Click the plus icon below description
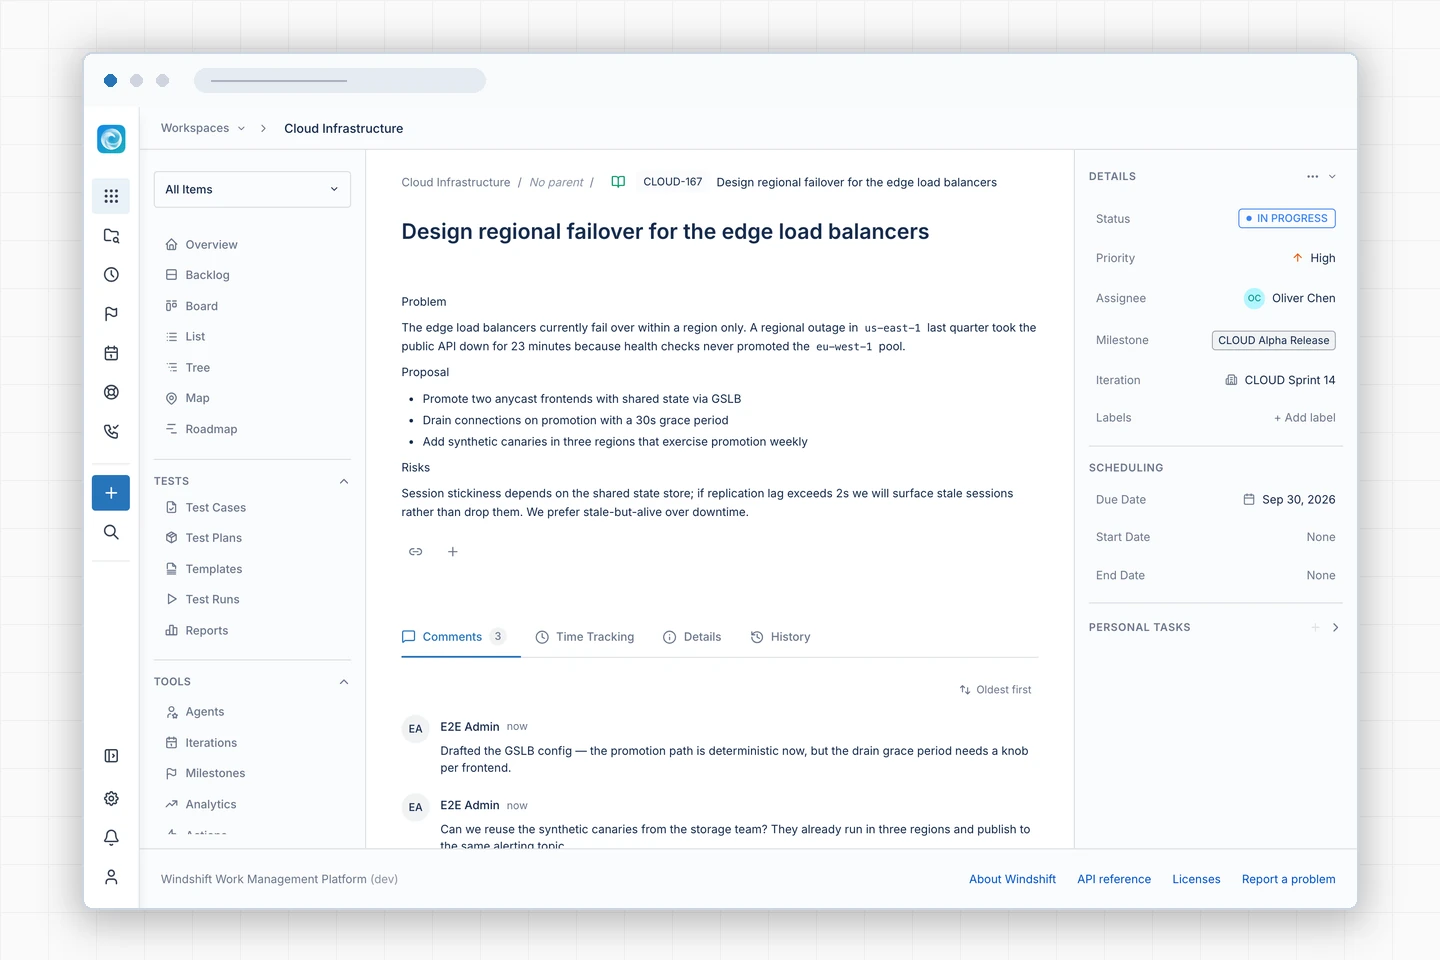1440x960 pixels. [453, 552]
